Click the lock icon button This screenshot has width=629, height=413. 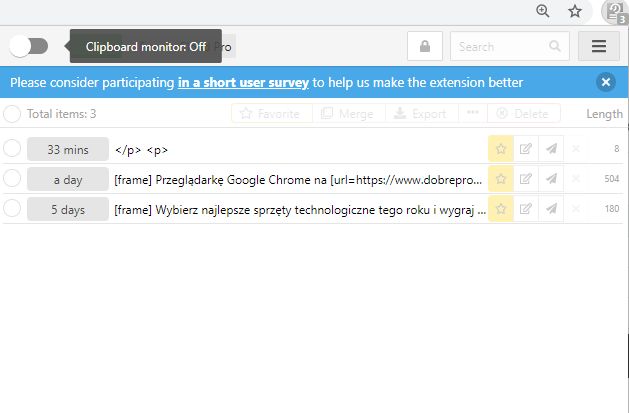(425, 46)
